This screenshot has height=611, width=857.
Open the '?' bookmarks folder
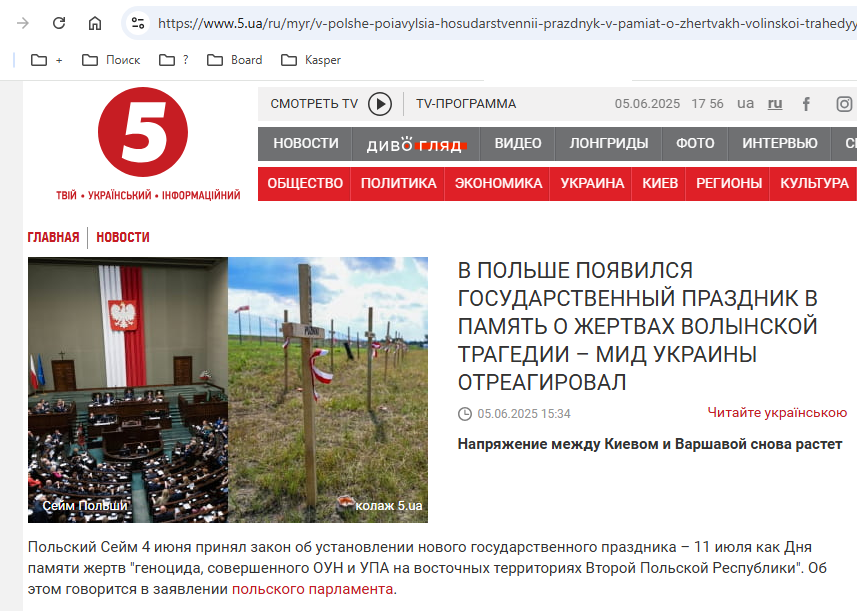click(x=174, y=60)
